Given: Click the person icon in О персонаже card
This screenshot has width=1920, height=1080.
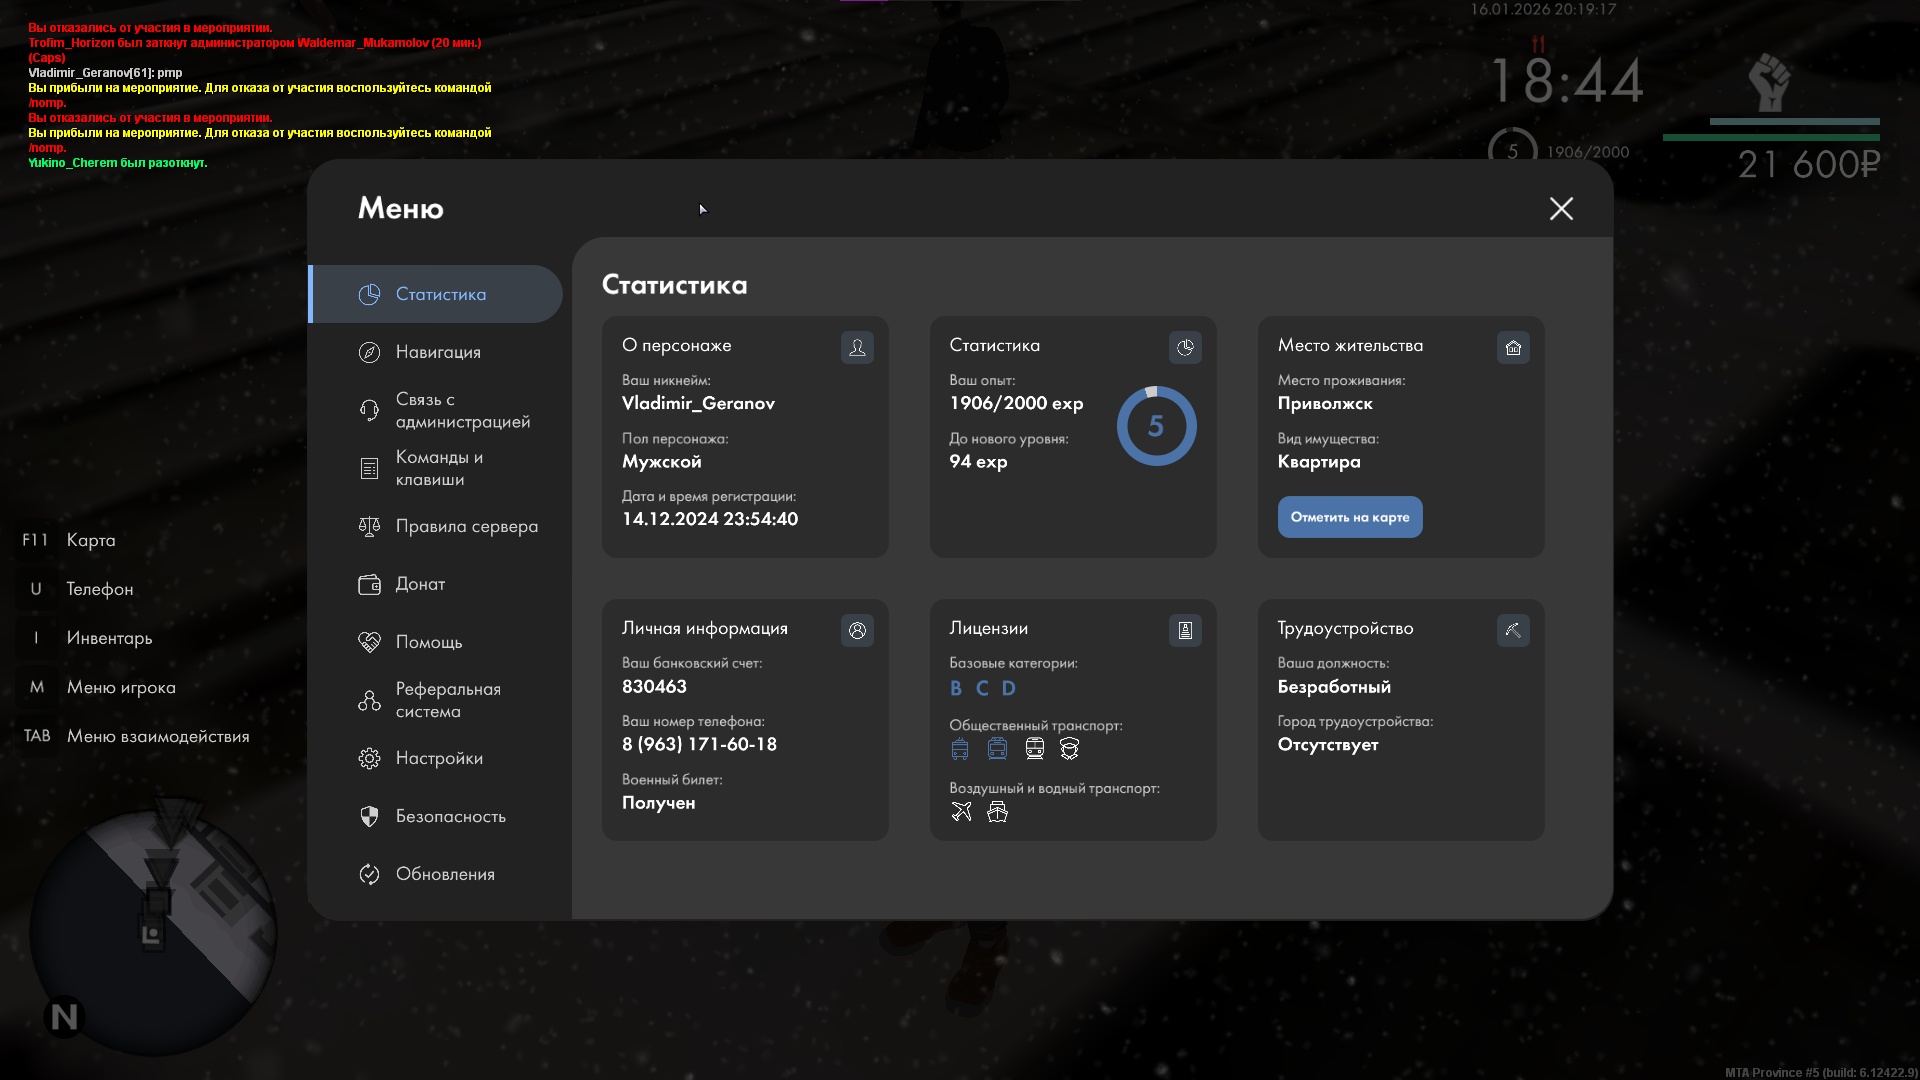Looking at the screenshot, I should [x=857, y=347].
